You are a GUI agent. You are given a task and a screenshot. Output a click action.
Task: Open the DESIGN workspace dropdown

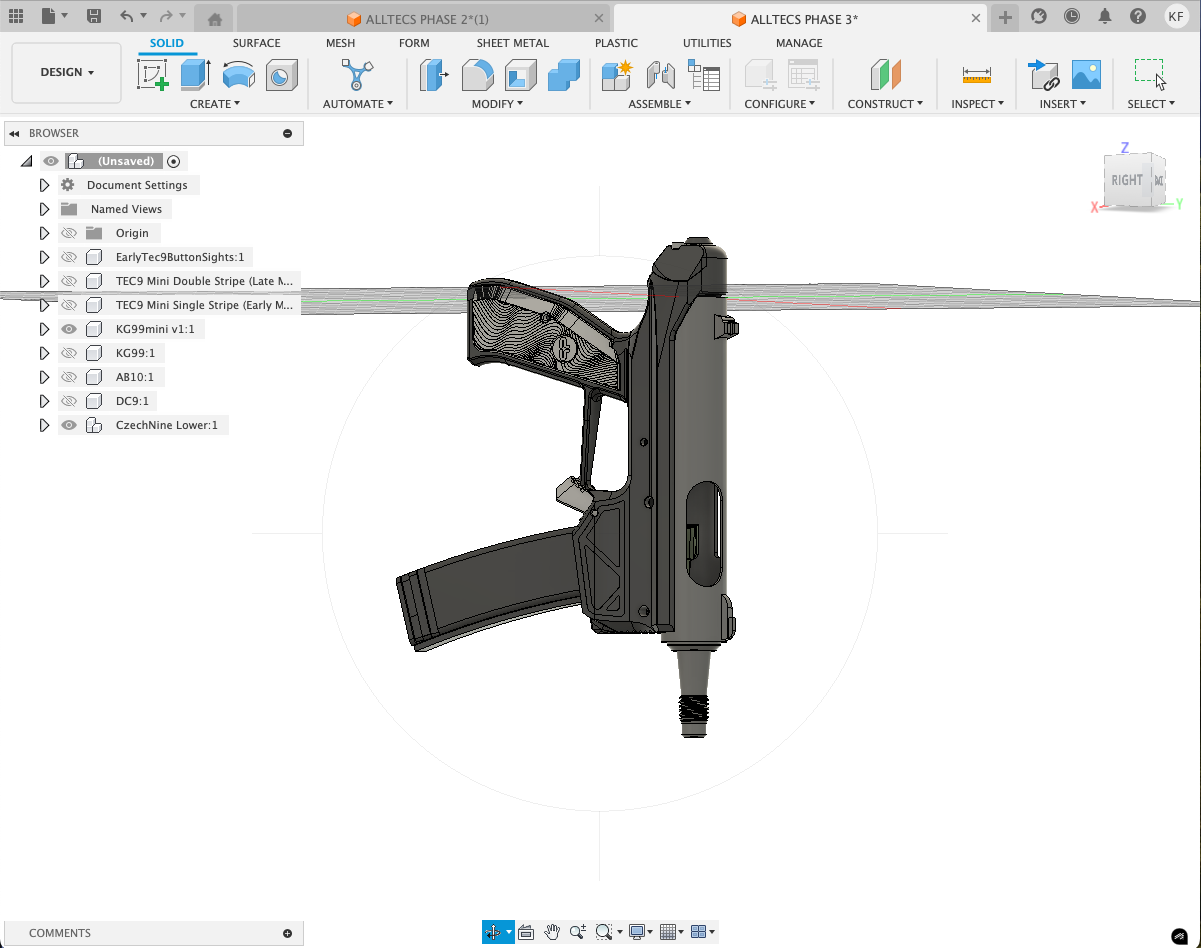tap(67, 72)
